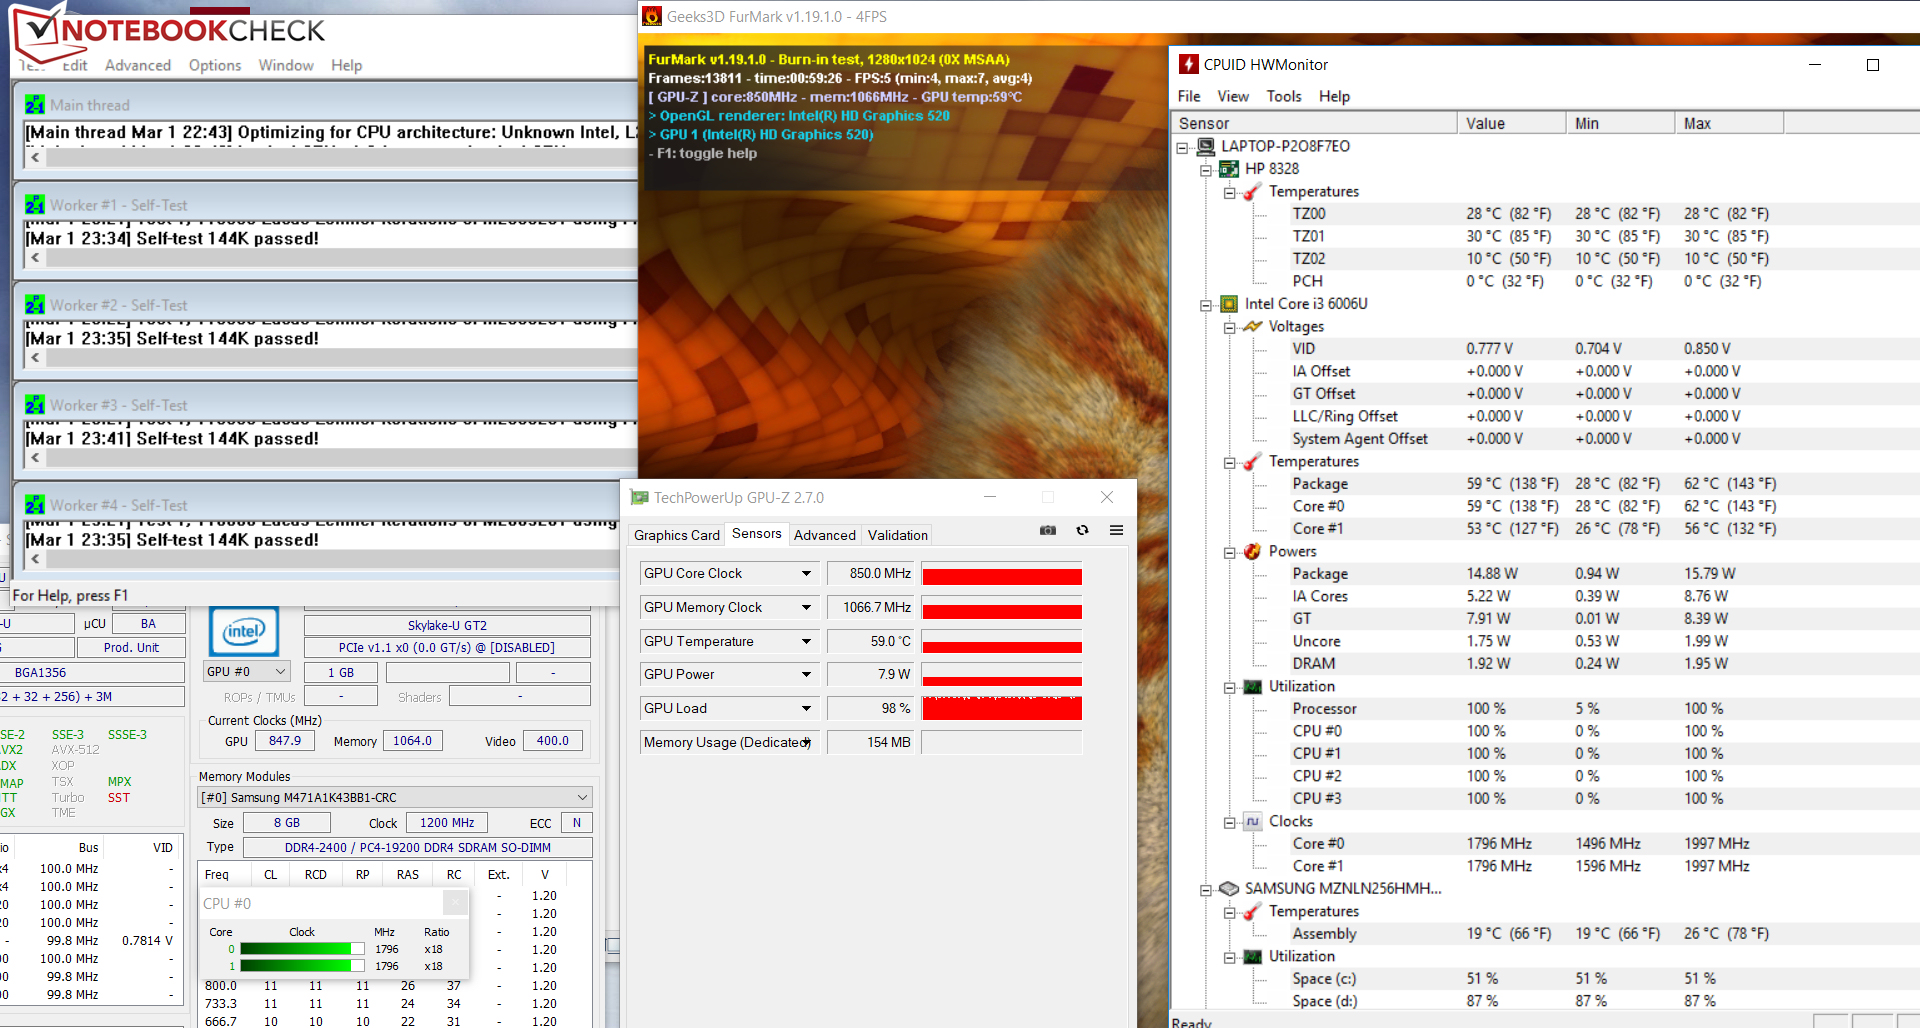1920x1028 pixels.
Task: Open the GPU Core Clock sensor dropdown
Action: pyautogui.click(x=806, y=573)
